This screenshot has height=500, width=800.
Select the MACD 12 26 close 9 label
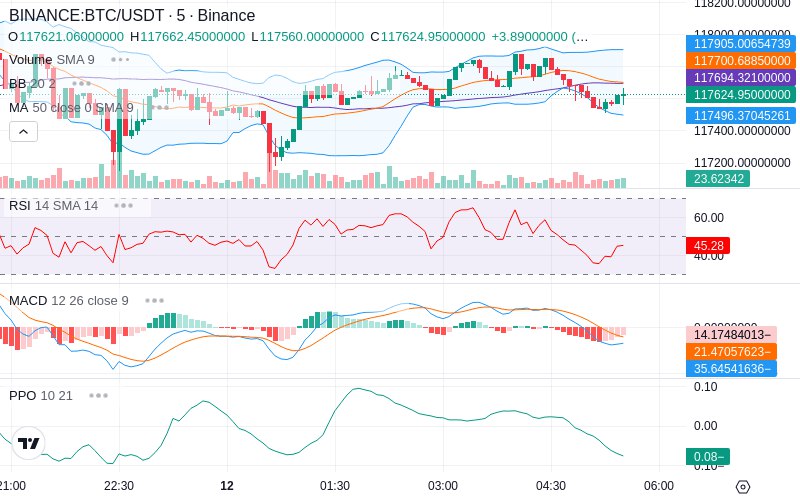click(69, 301)
